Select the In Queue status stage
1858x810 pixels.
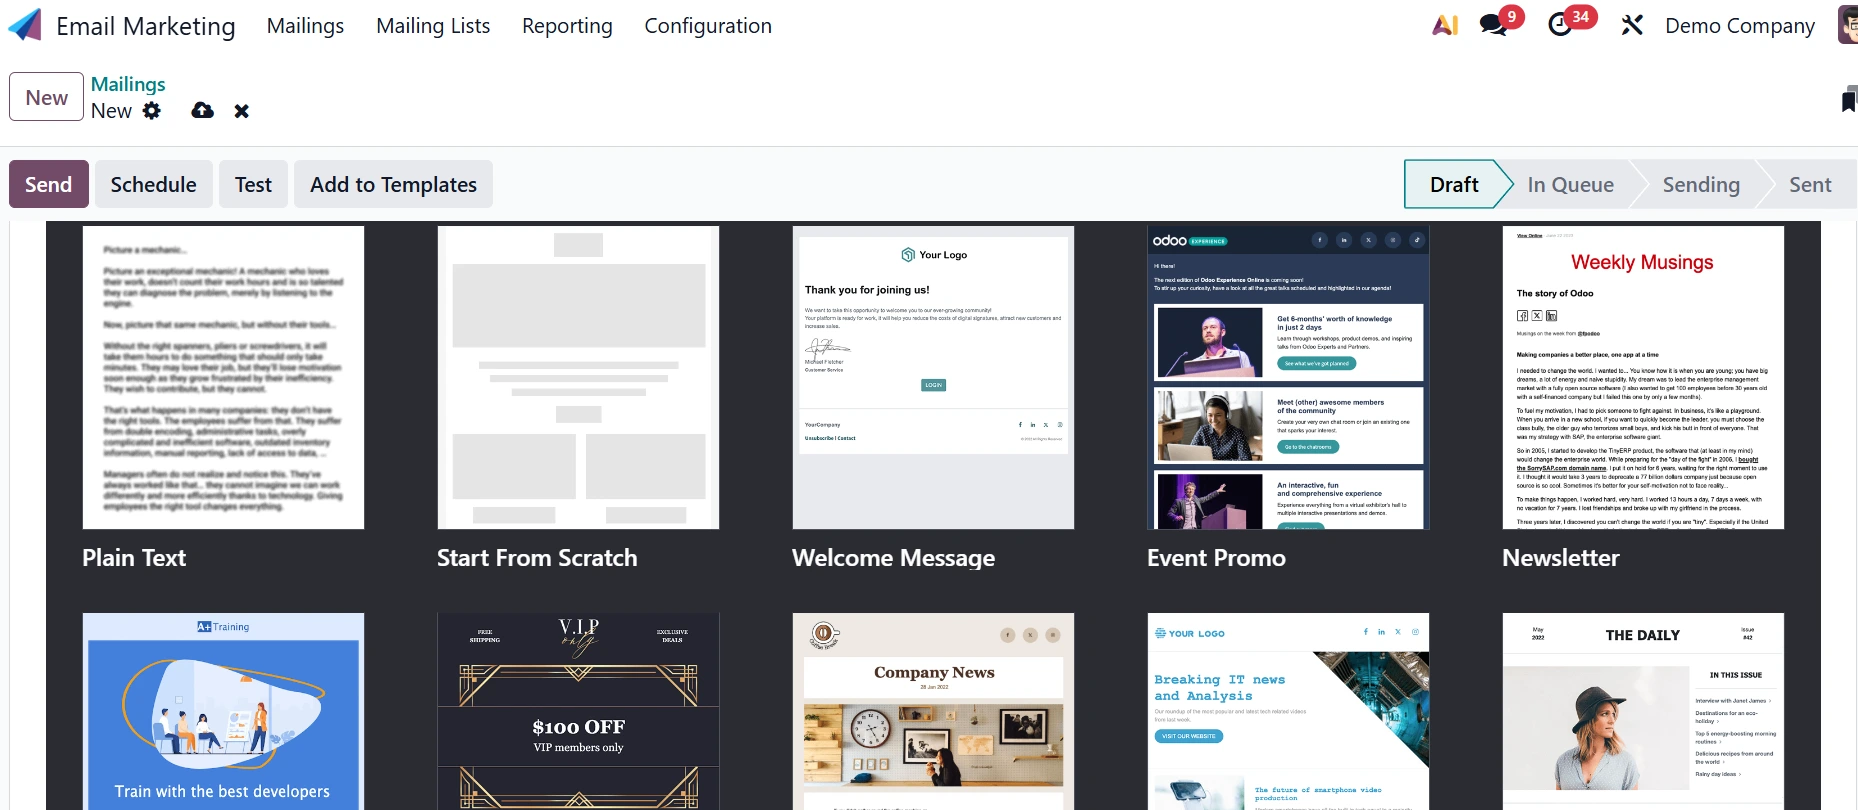[1570, 184]
